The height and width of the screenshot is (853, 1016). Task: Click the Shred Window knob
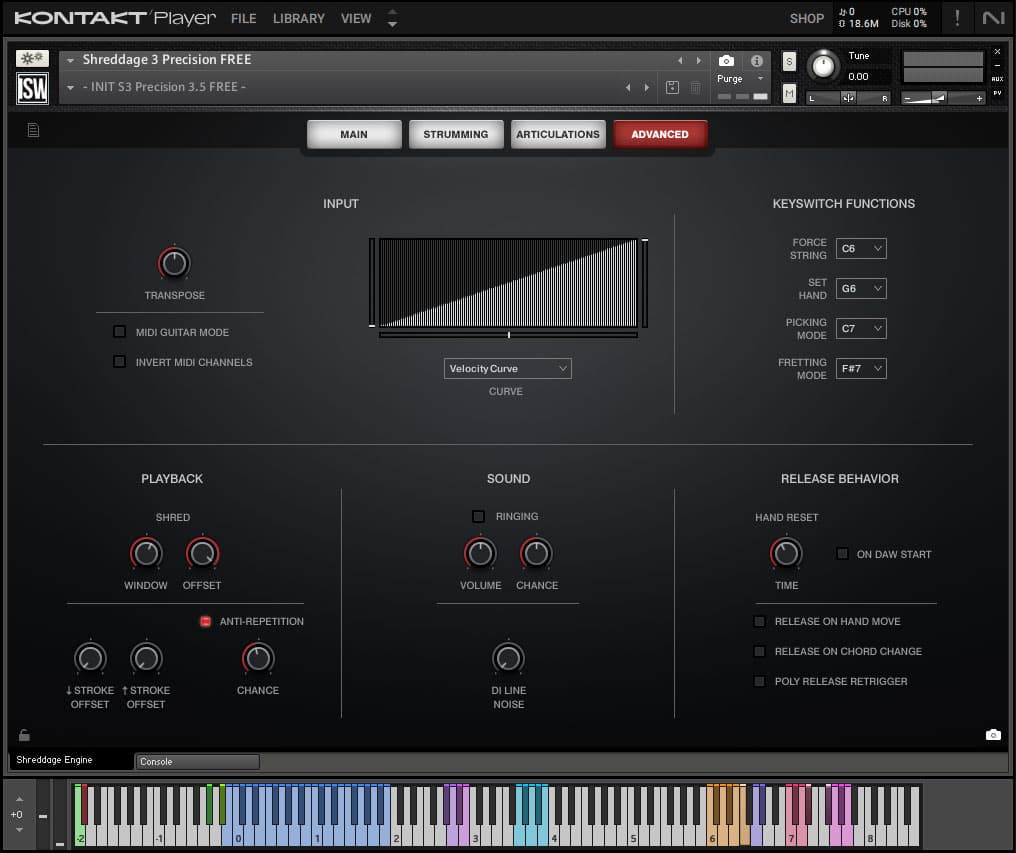pyautogui.click(x=146, y=554)
